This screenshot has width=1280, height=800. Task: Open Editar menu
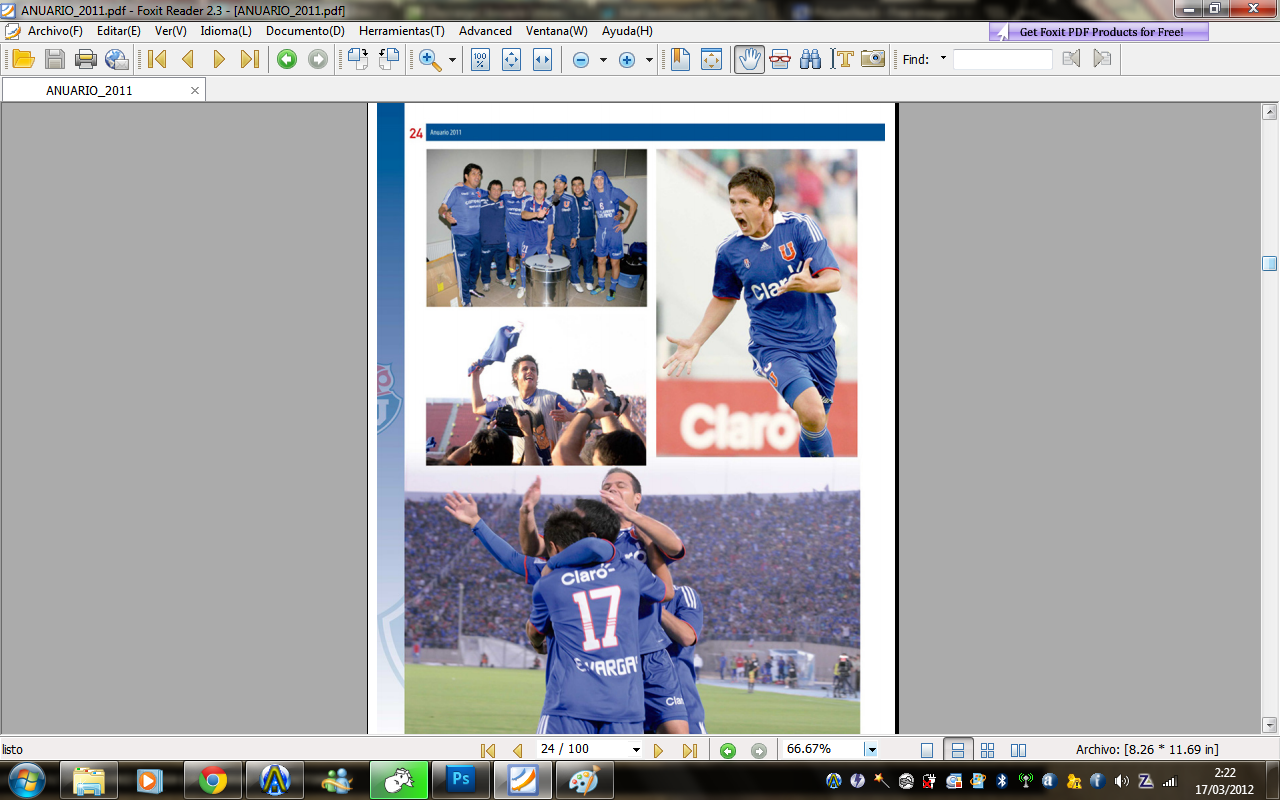119,31
